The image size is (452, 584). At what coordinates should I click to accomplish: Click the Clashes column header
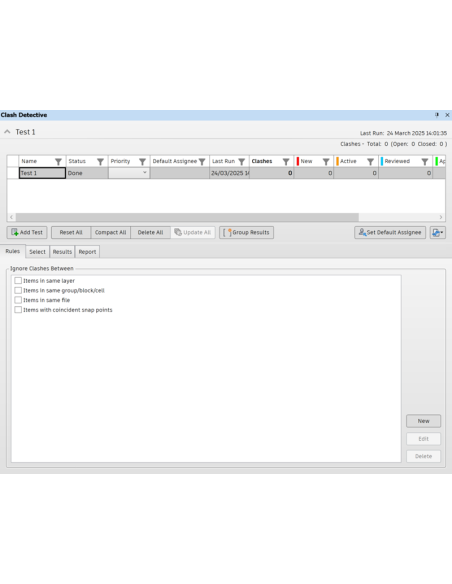coord(271,161)
